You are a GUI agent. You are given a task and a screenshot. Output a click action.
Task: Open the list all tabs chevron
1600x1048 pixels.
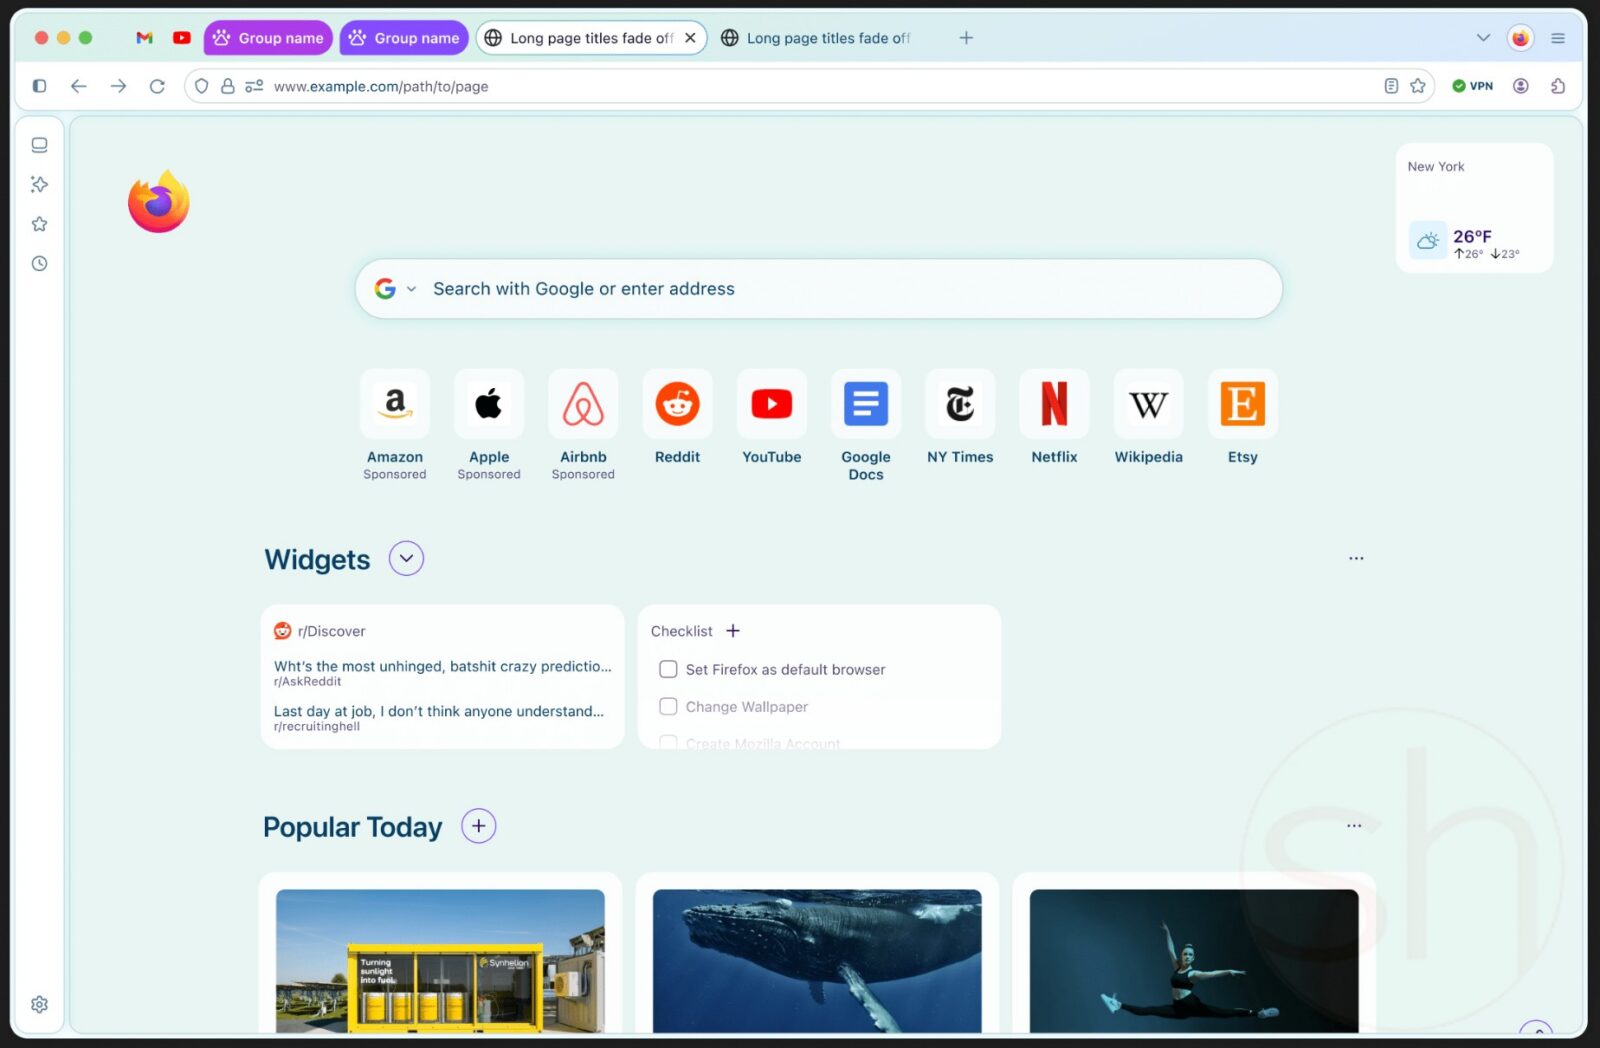[1482, 38]
